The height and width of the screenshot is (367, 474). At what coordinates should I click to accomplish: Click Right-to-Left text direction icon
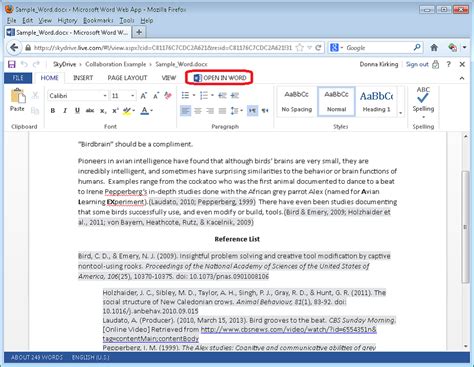click(265, 111)
